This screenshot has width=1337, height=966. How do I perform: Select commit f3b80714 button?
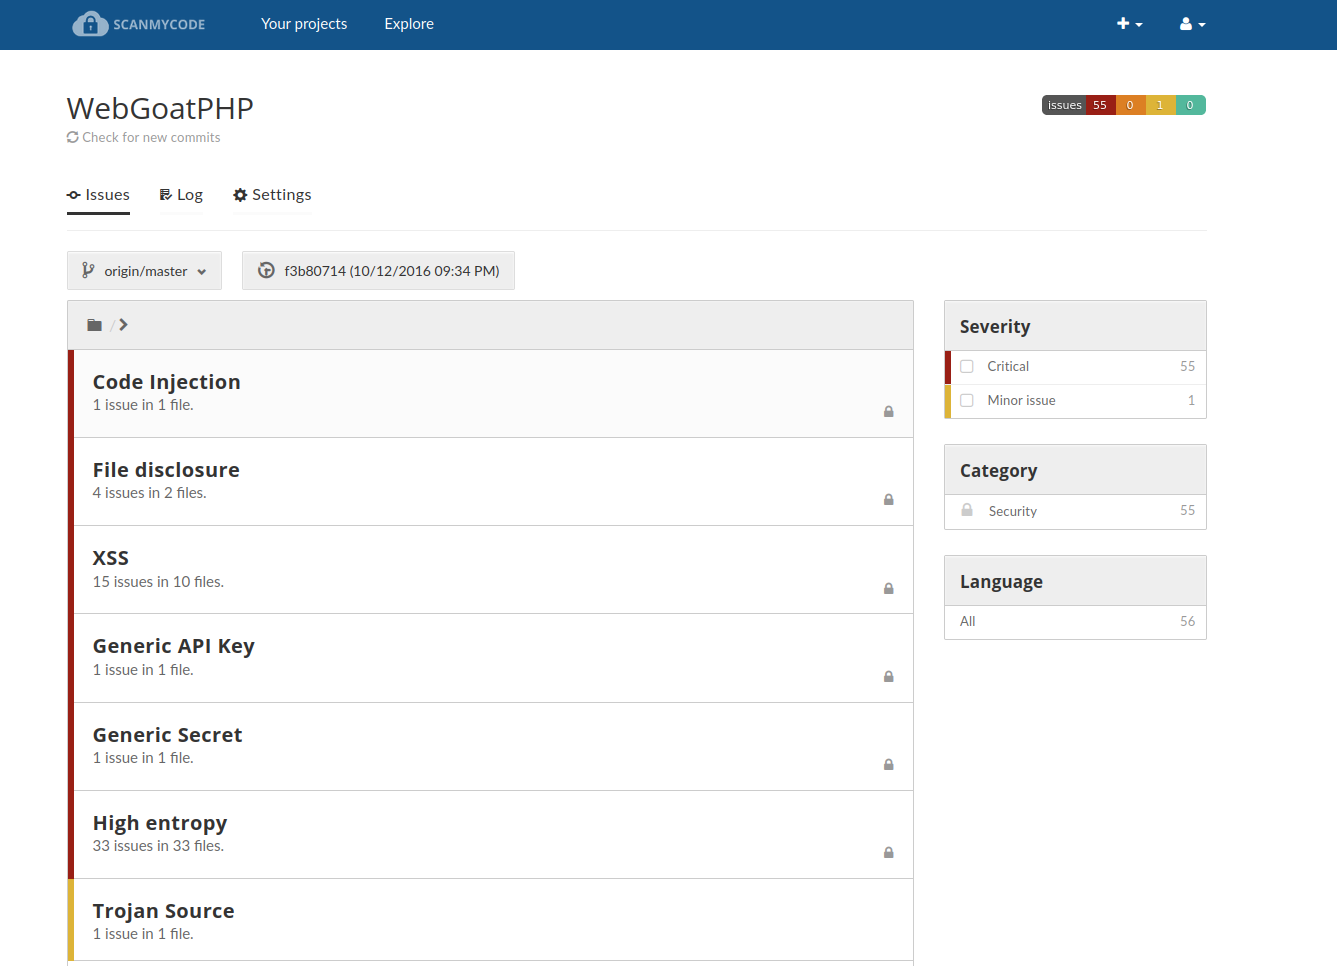pyautogui.click(x=378, y=271)
